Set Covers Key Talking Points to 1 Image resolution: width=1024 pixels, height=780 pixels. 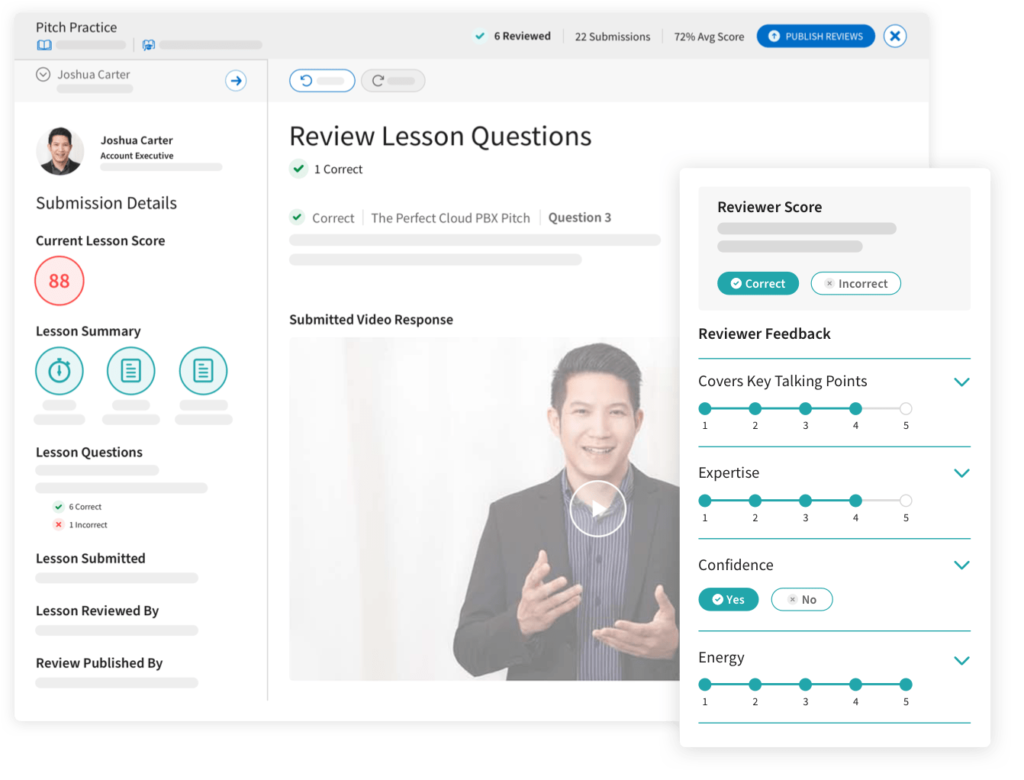pyautogui.click(x=705, y=409)
